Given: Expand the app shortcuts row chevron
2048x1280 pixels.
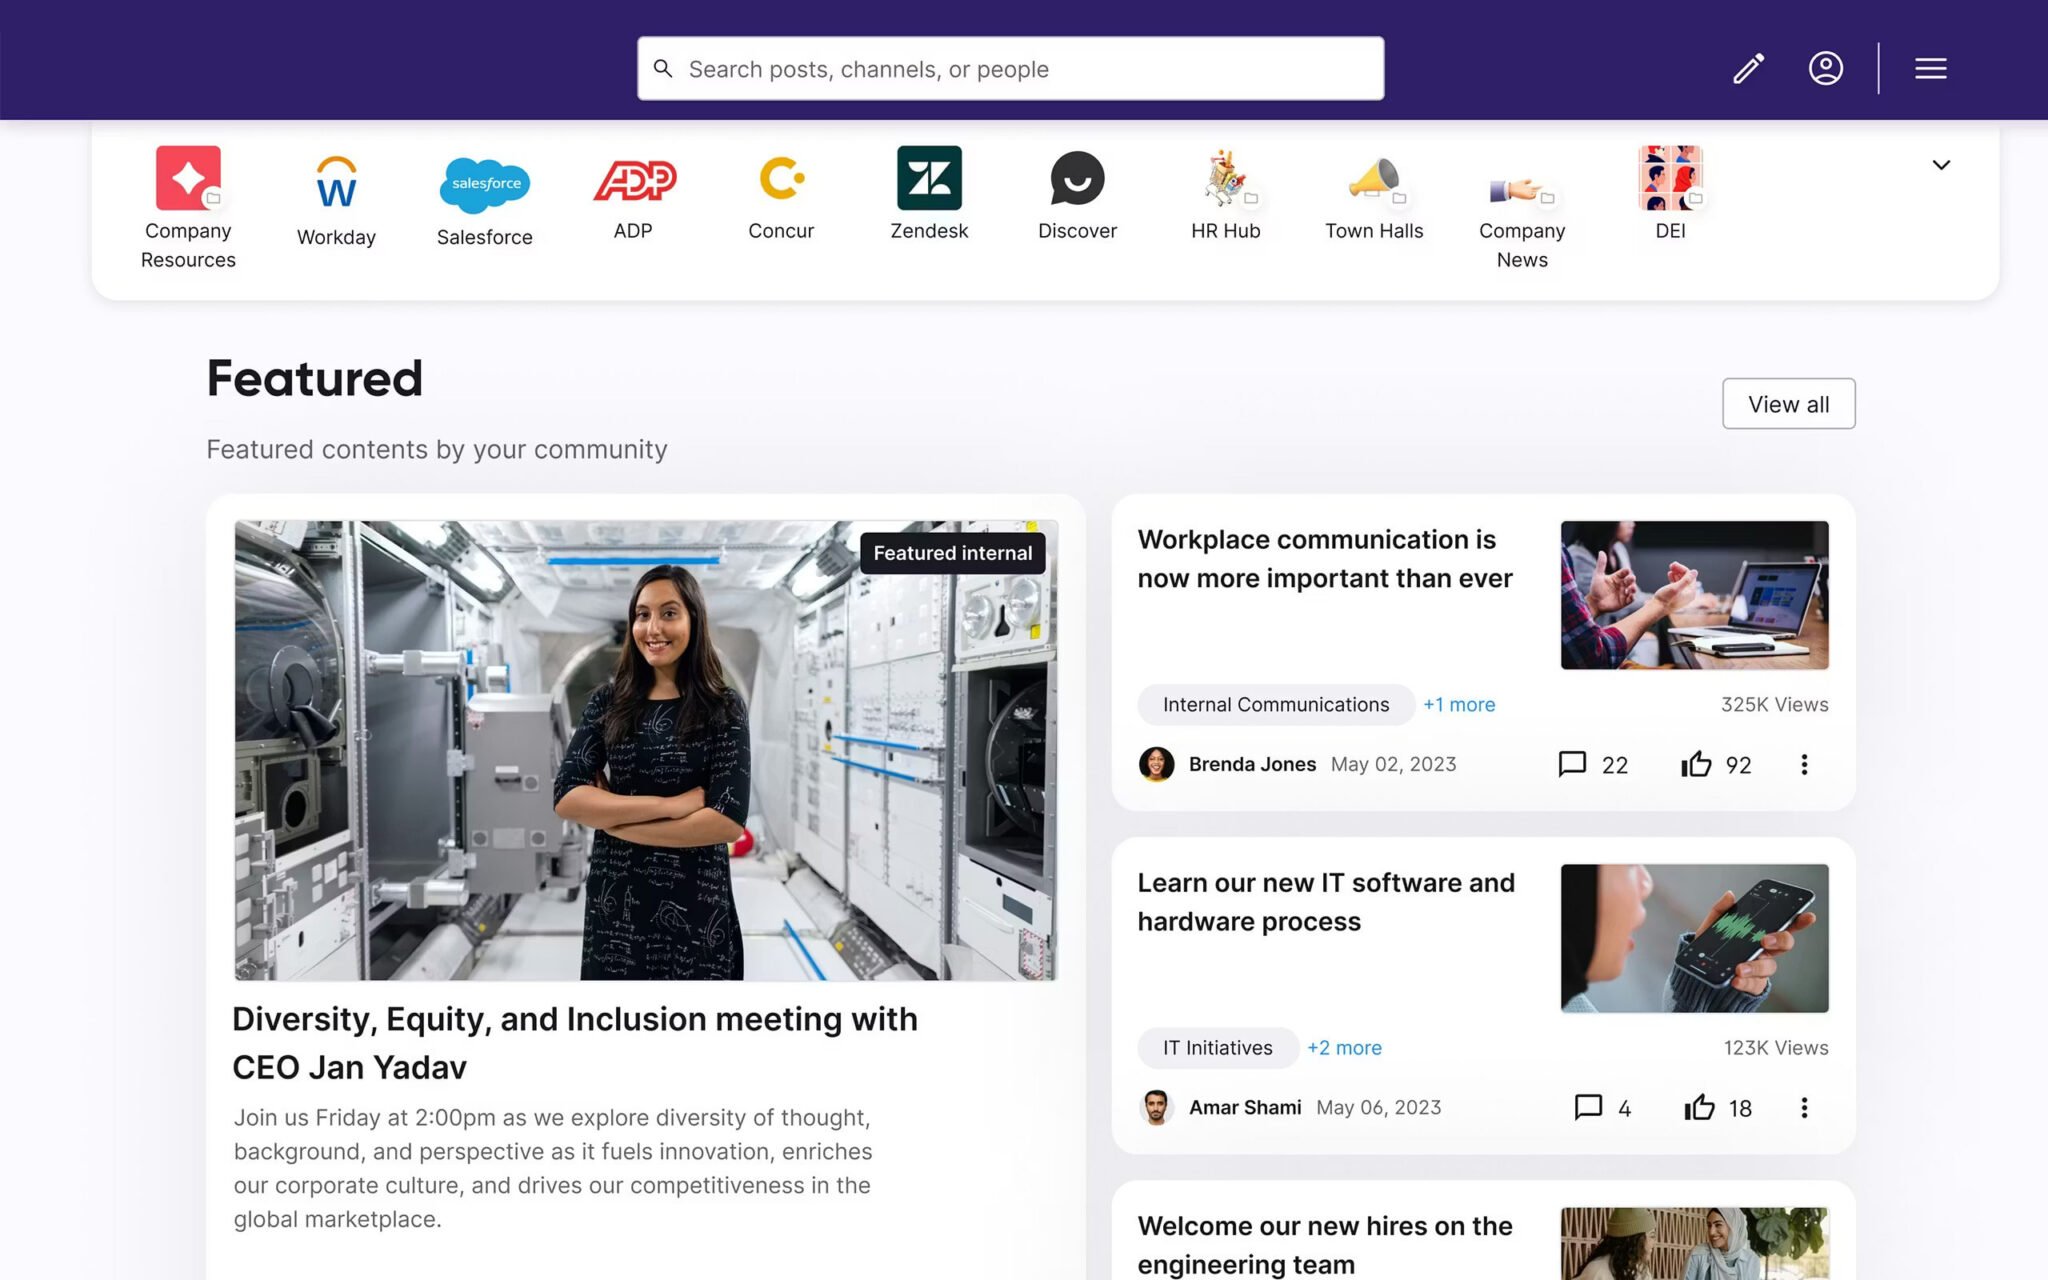Looking at the screenshot, I should click(1941, 164).
